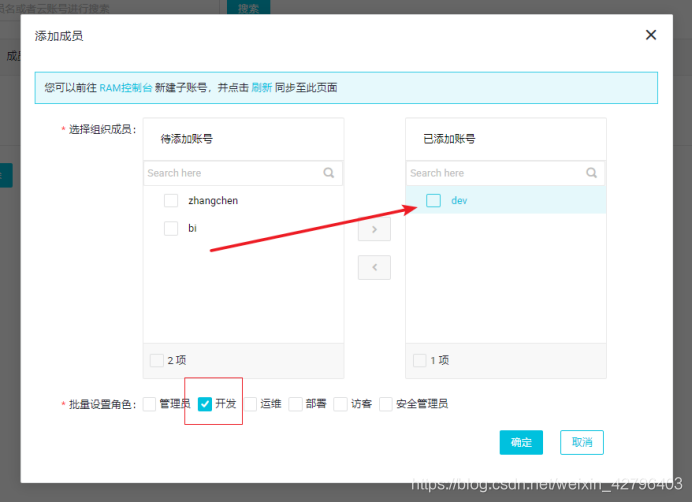Close the 添加成员 dialog with the X

tap(651, 35)
